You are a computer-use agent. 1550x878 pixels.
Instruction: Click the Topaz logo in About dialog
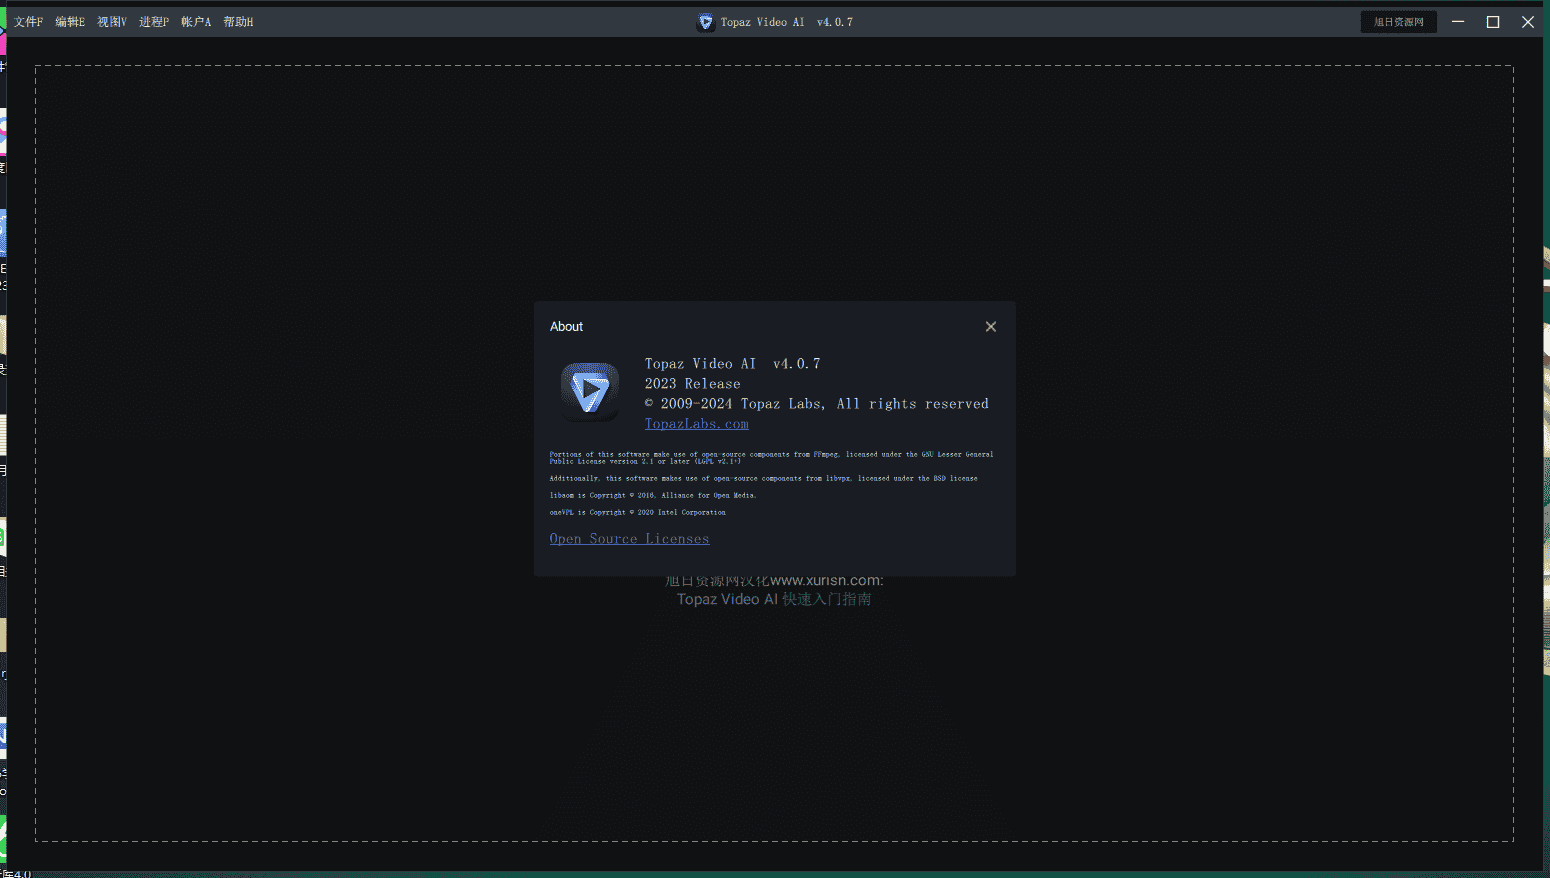pyautogui.click(x=589, y=391)
